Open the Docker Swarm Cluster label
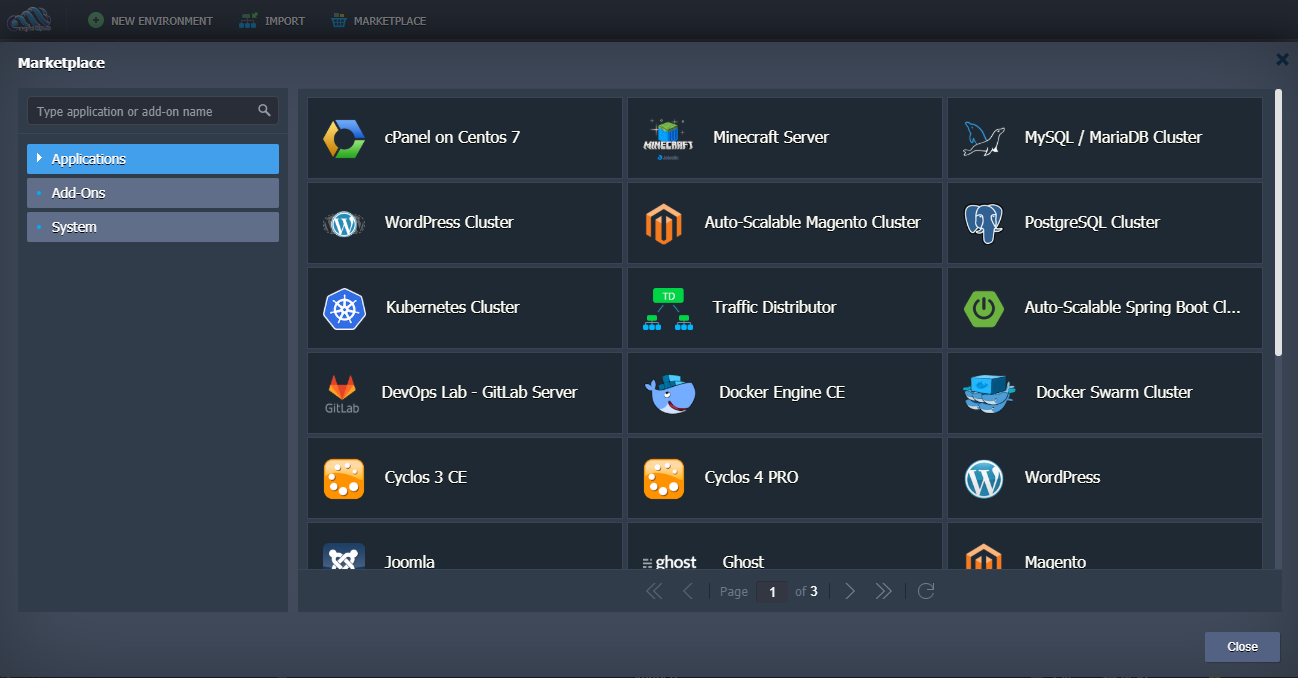This screenshot has width=1298, height=678. tap(1114, 393)
